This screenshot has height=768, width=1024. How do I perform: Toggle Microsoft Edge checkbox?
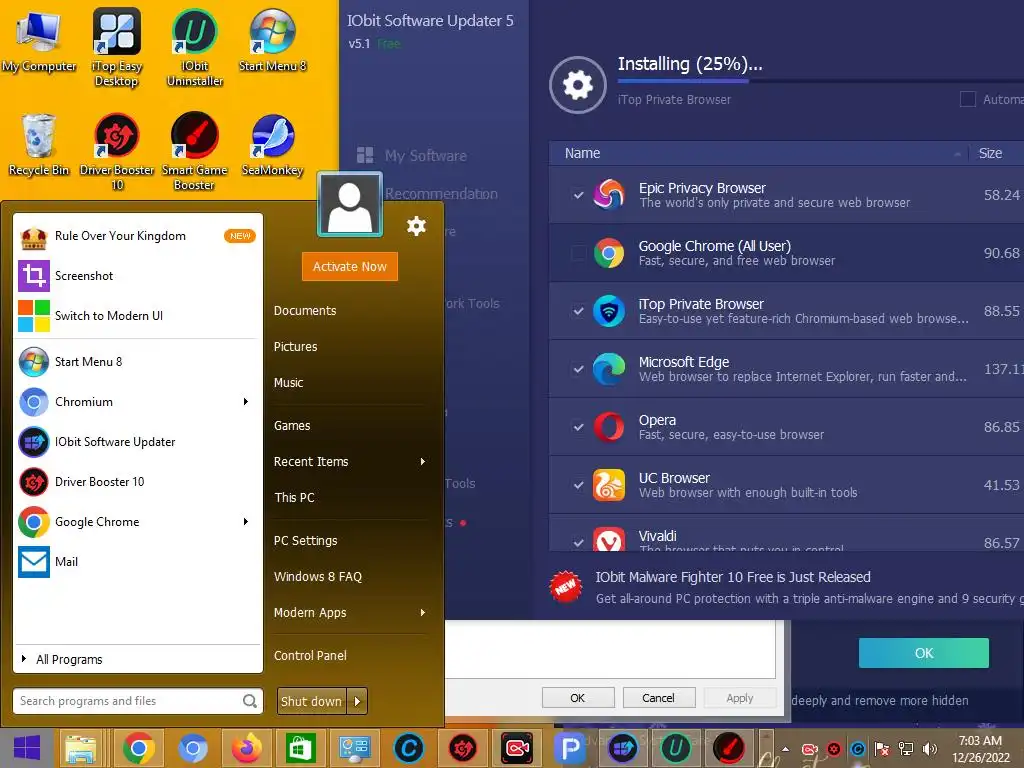click(x=578, y=369)
